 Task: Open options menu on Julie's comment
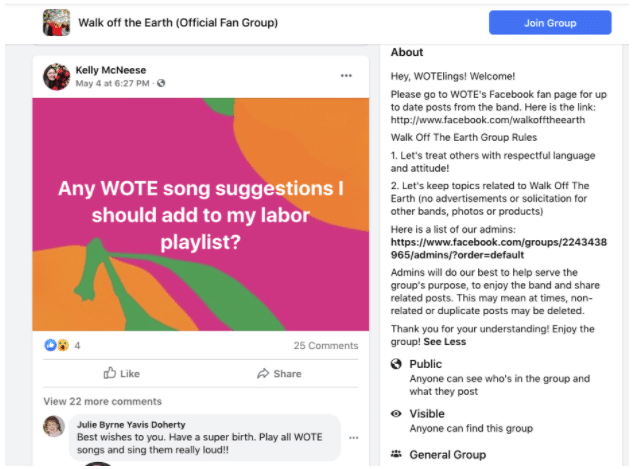point(353,438)
